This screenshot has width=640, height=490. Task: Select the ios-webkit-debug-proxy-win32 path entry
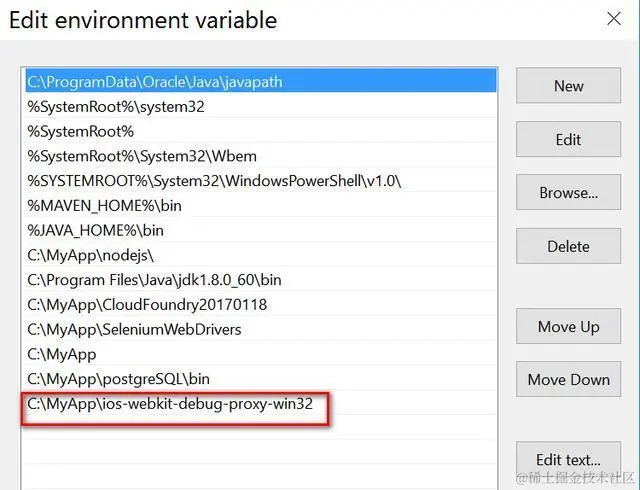coord(261,403)
